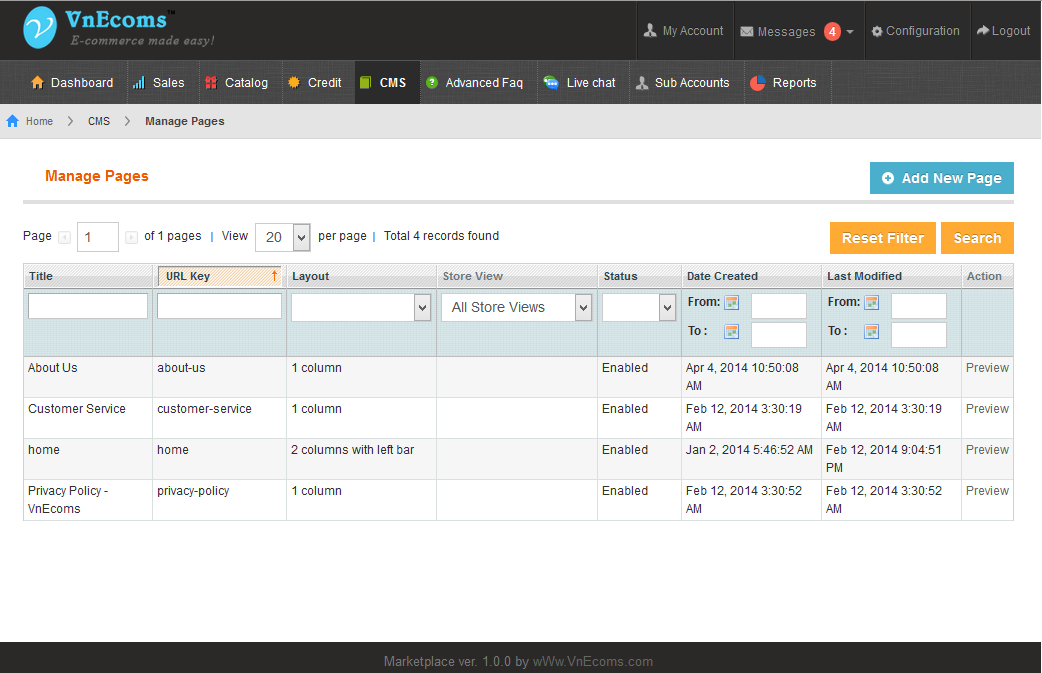Open the About Us row title
Image resolution: width=1042 pixels, height=673 pixels.
(x=52, y=367)
